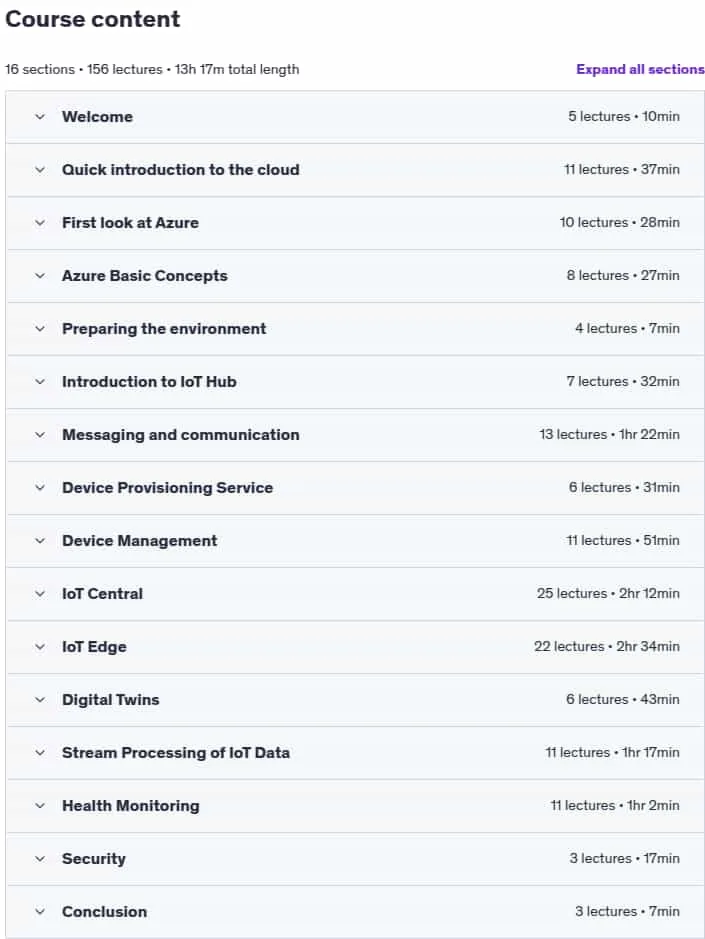Expand the Device Management chevron
Image resolution: width=705 pixels, height=939 pixels.
pos(40,541)
